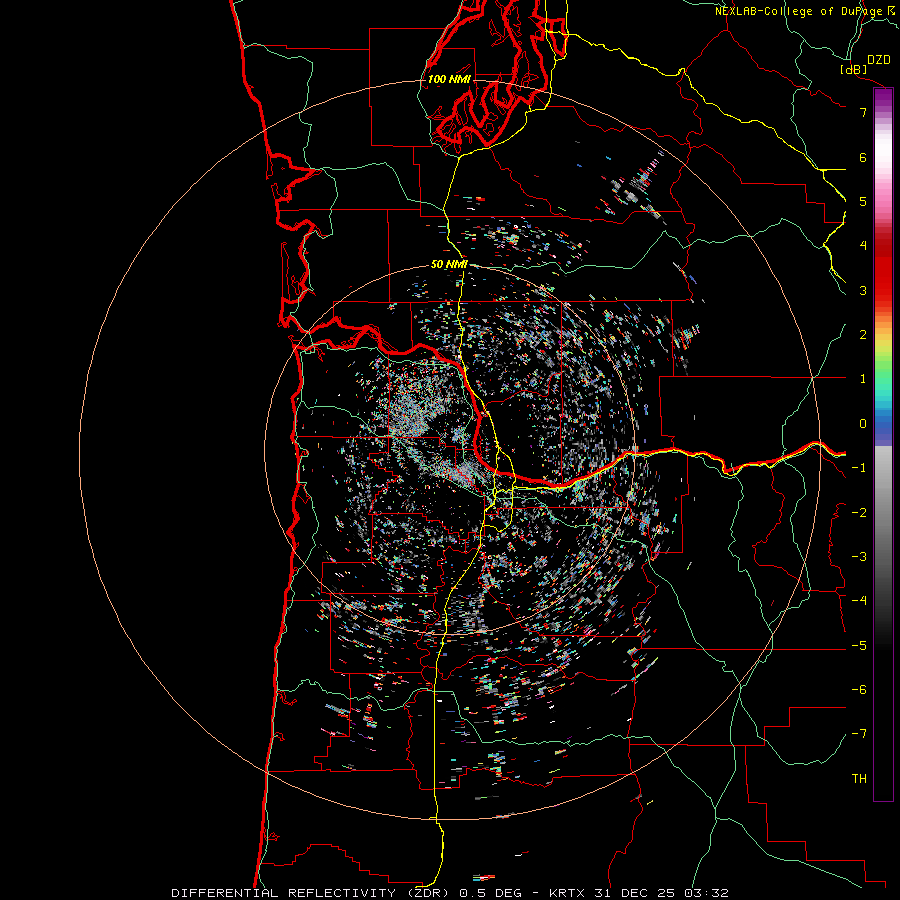
Task: Click the 7 value on the color scale
Action: (863, 112)
